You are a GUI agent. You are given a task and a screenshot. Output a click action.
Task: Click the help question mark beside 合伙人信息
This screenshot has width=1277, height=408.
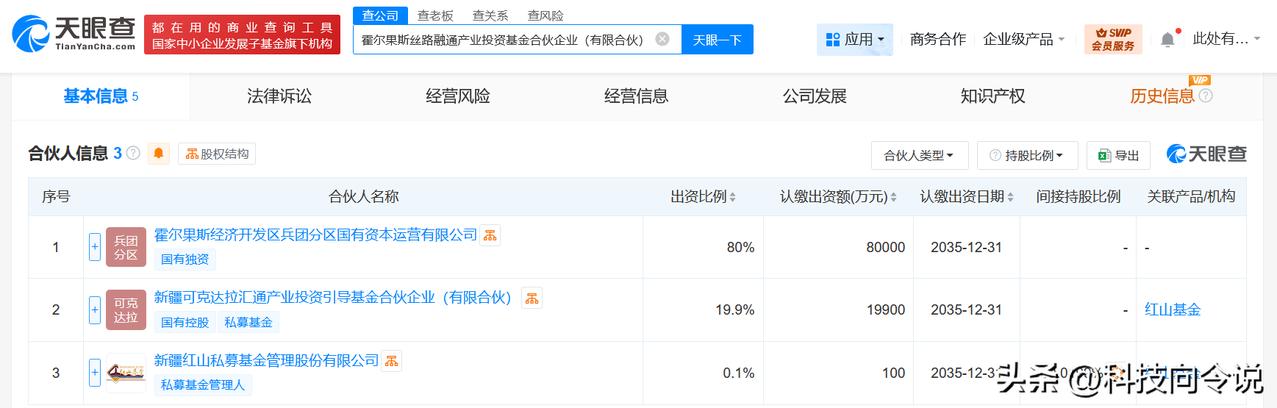click(x=133, y=154)
